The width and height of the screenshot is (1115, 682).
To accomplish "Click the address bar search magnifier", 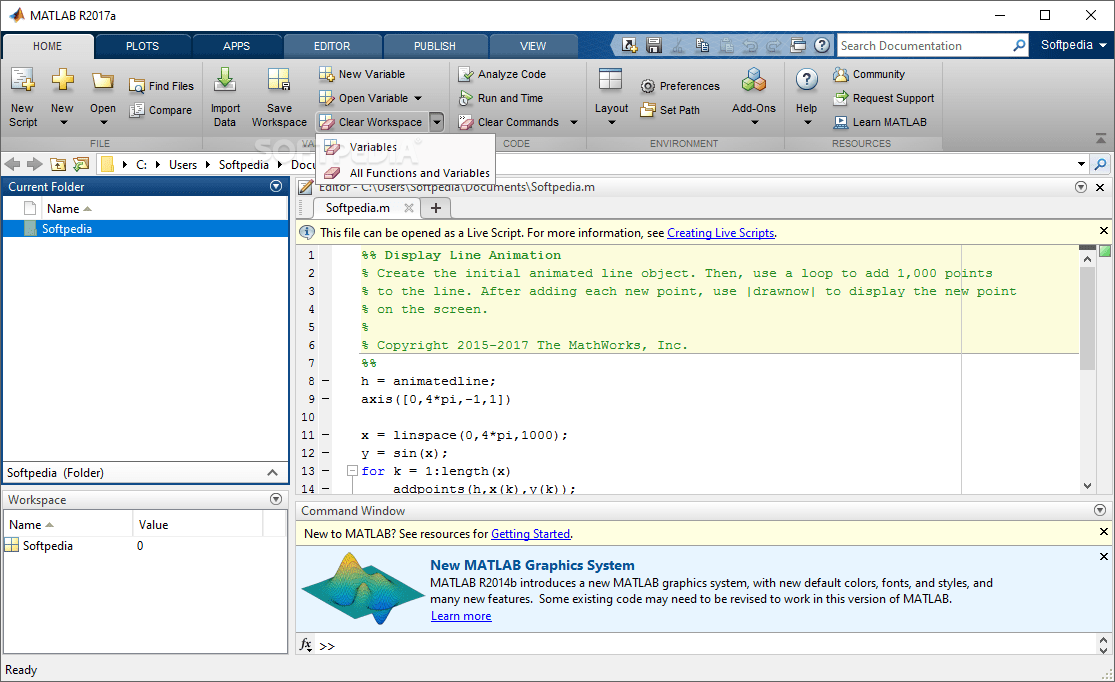I will tap(1101, 164).
